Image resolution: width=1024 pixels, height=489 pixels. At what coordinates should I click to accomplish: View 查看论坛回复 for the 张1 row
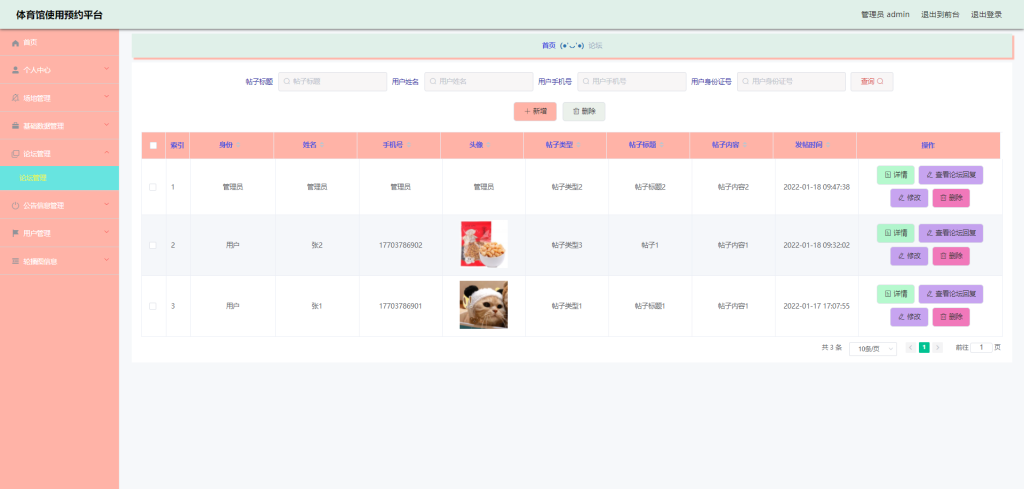coord(951,294)
